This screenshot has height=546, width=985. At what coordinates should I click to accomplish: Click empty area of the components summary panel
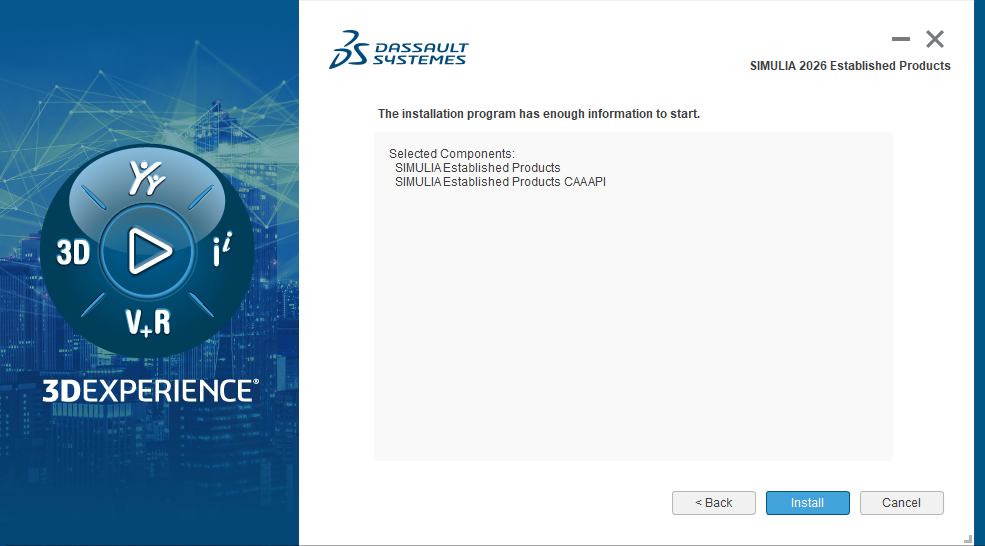click(632, 330)
